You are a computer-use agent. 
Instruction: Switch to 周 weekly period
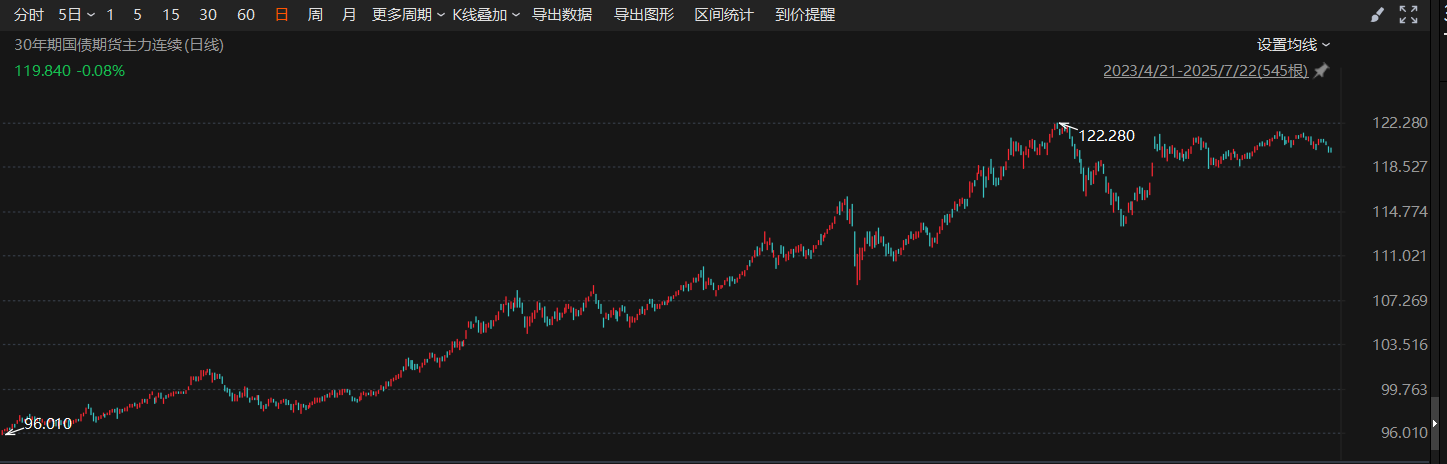[315, 15]
